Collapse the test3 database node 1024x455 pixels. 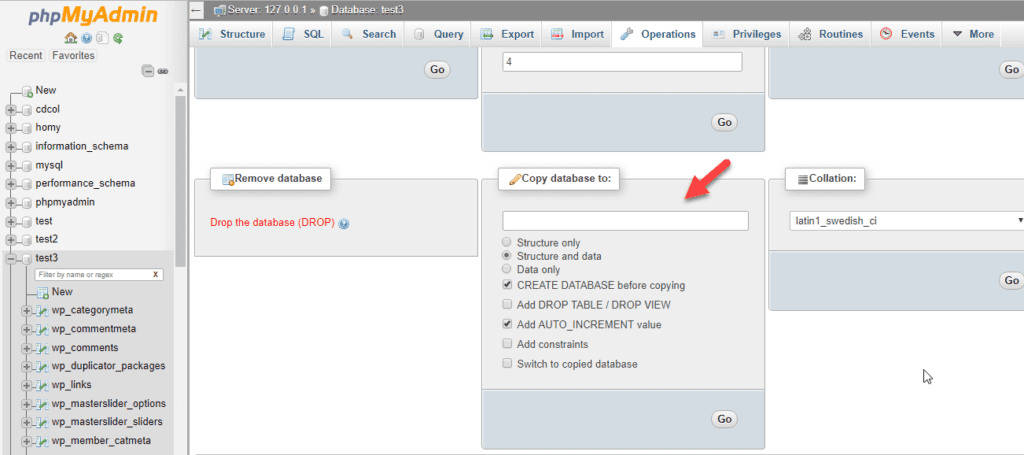click(x=11, y=259)
